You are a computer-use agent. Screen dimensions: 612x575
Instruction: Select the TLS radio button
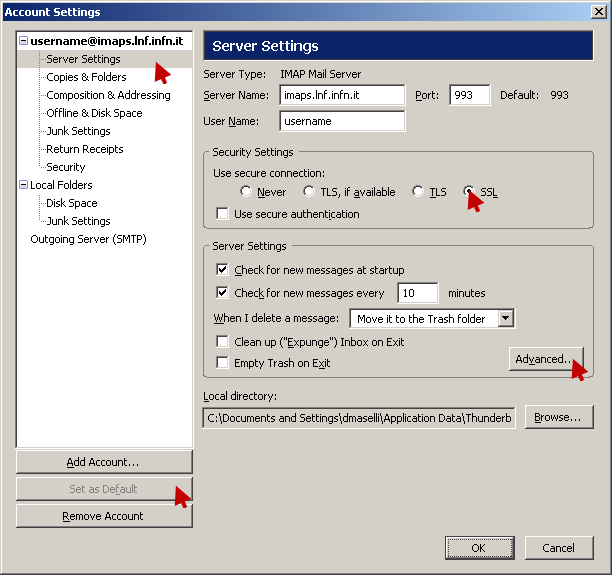click(x=418, y=191)
